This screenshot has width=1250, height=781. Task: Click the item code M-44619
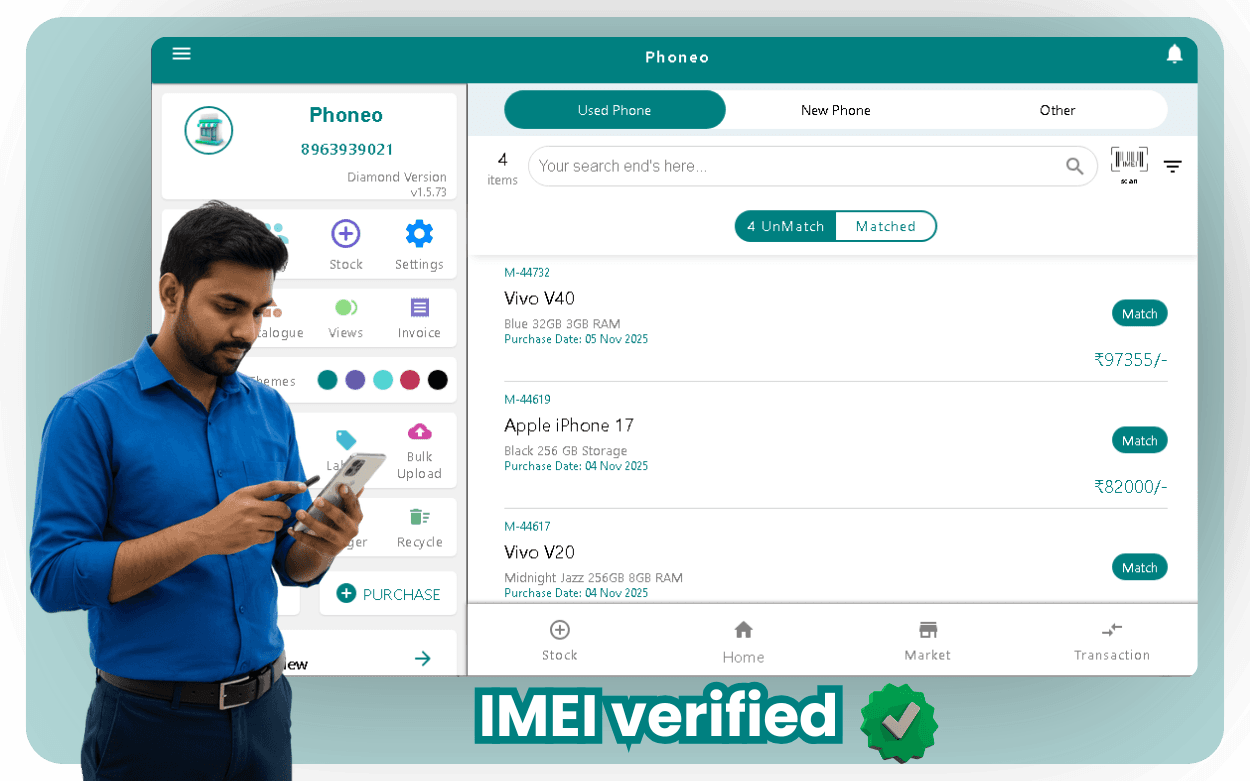[x=527, y=399]
